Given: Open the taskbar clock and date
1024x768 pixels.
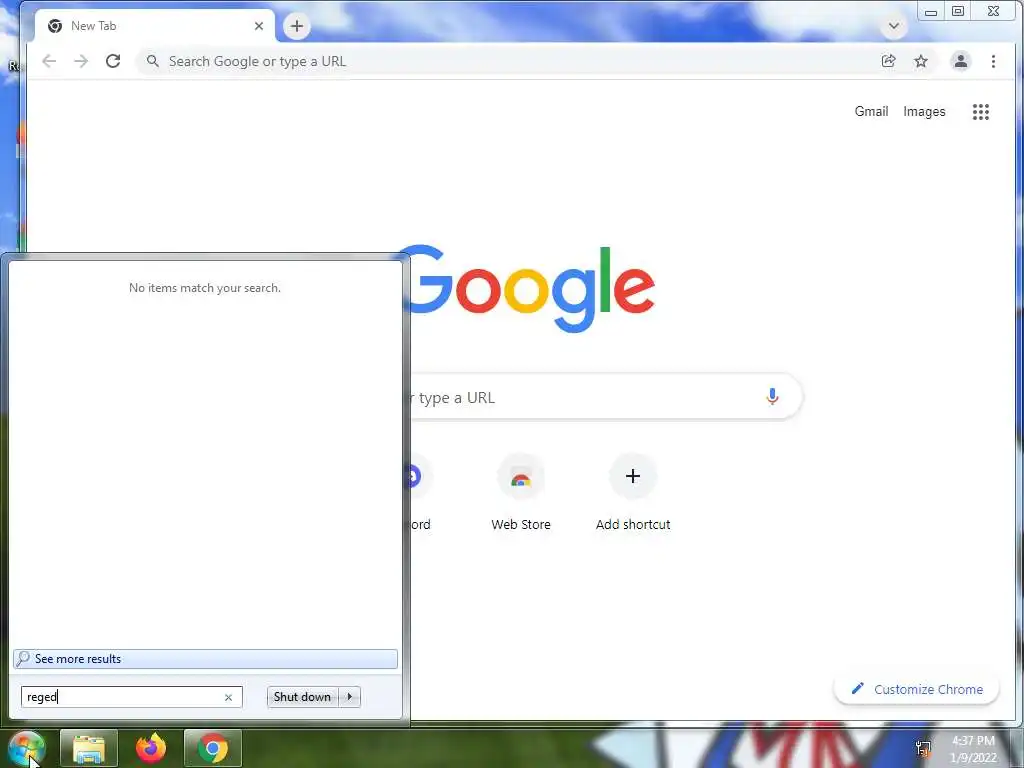Looking at the screenshot, I should (x=973, y=749).
